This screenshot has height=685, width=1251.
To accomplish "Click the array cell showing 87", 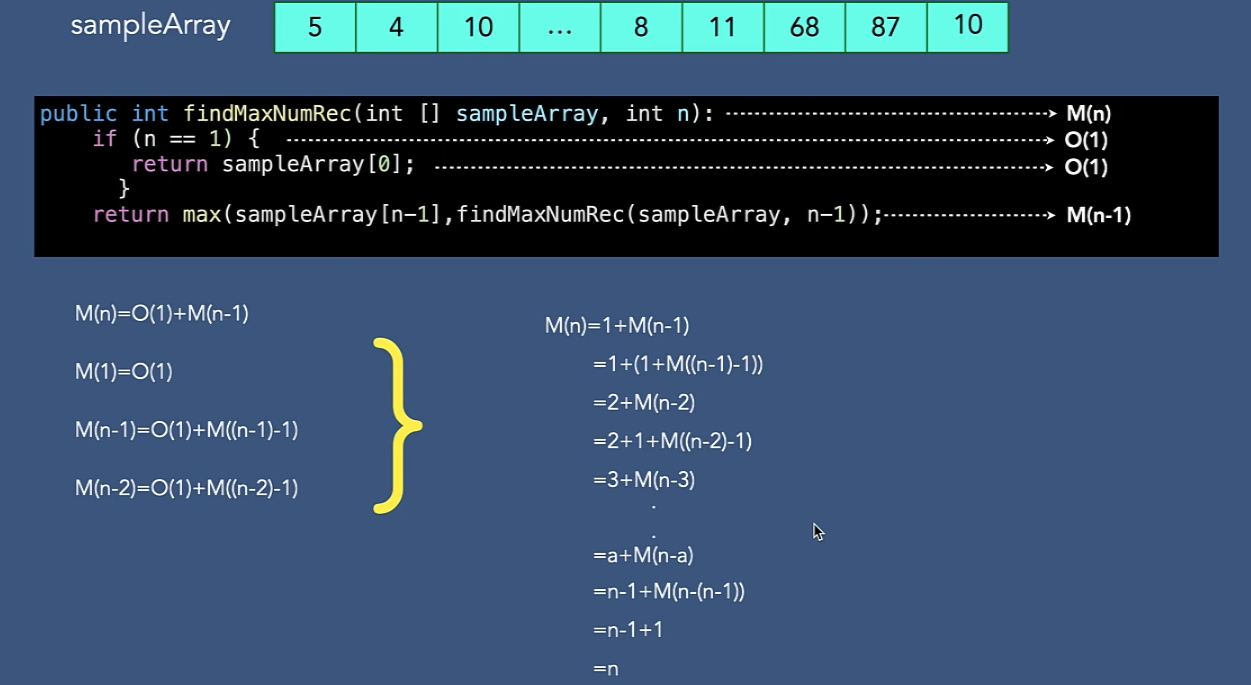I will [885, 28].
